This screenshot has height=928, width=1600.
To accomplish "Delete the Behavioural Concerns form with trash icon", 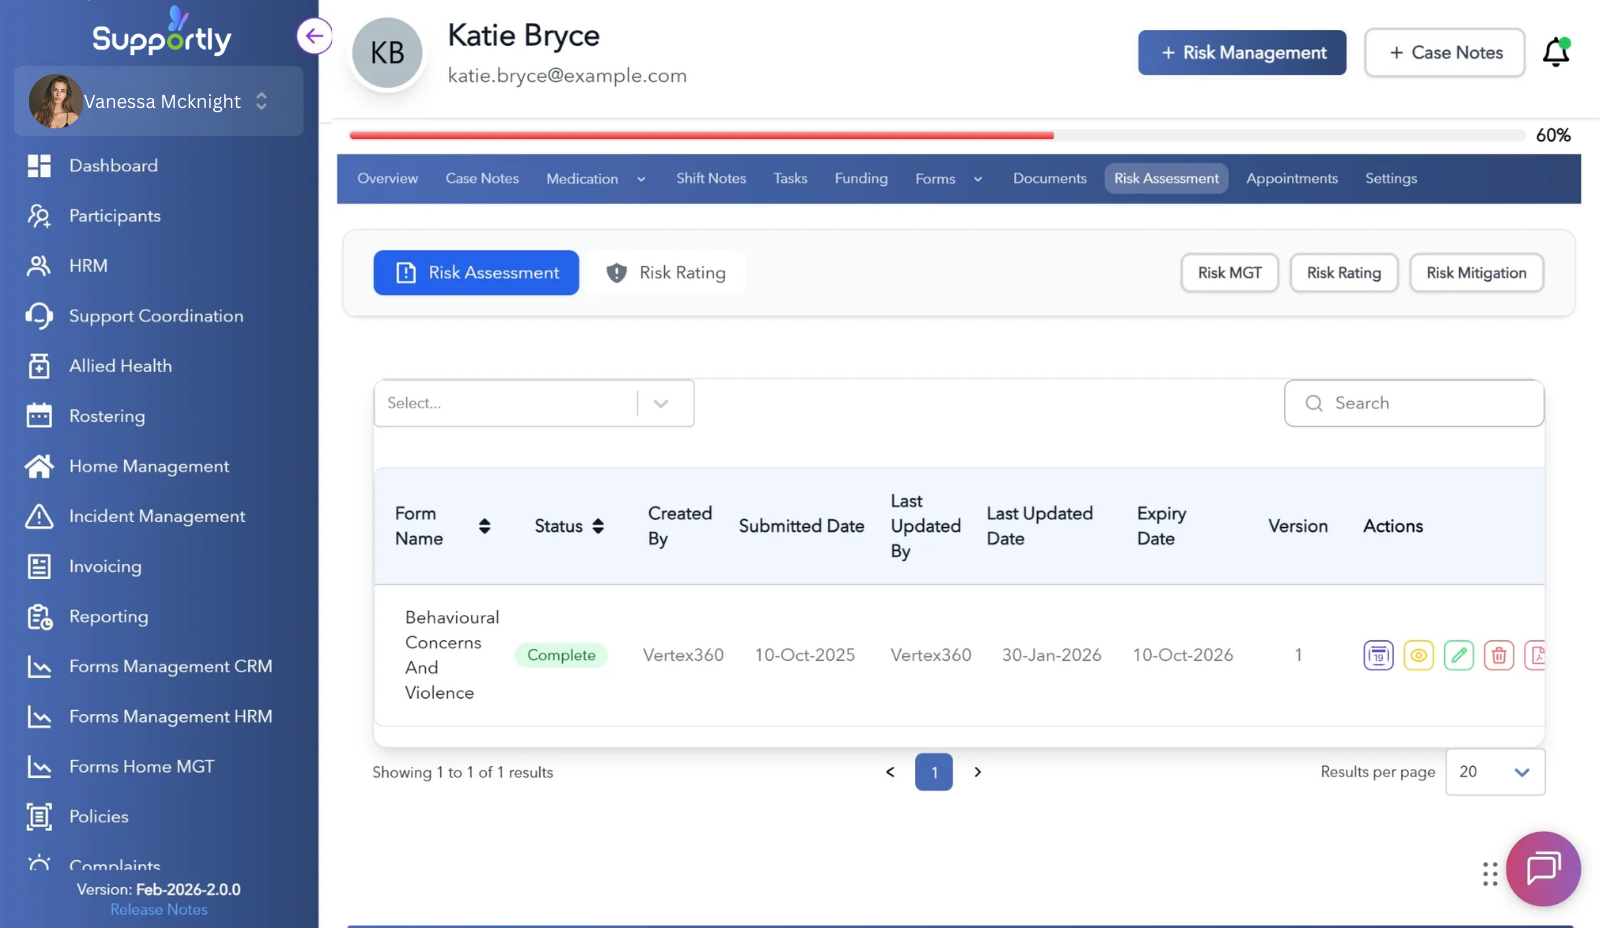I will (1498, 655).
